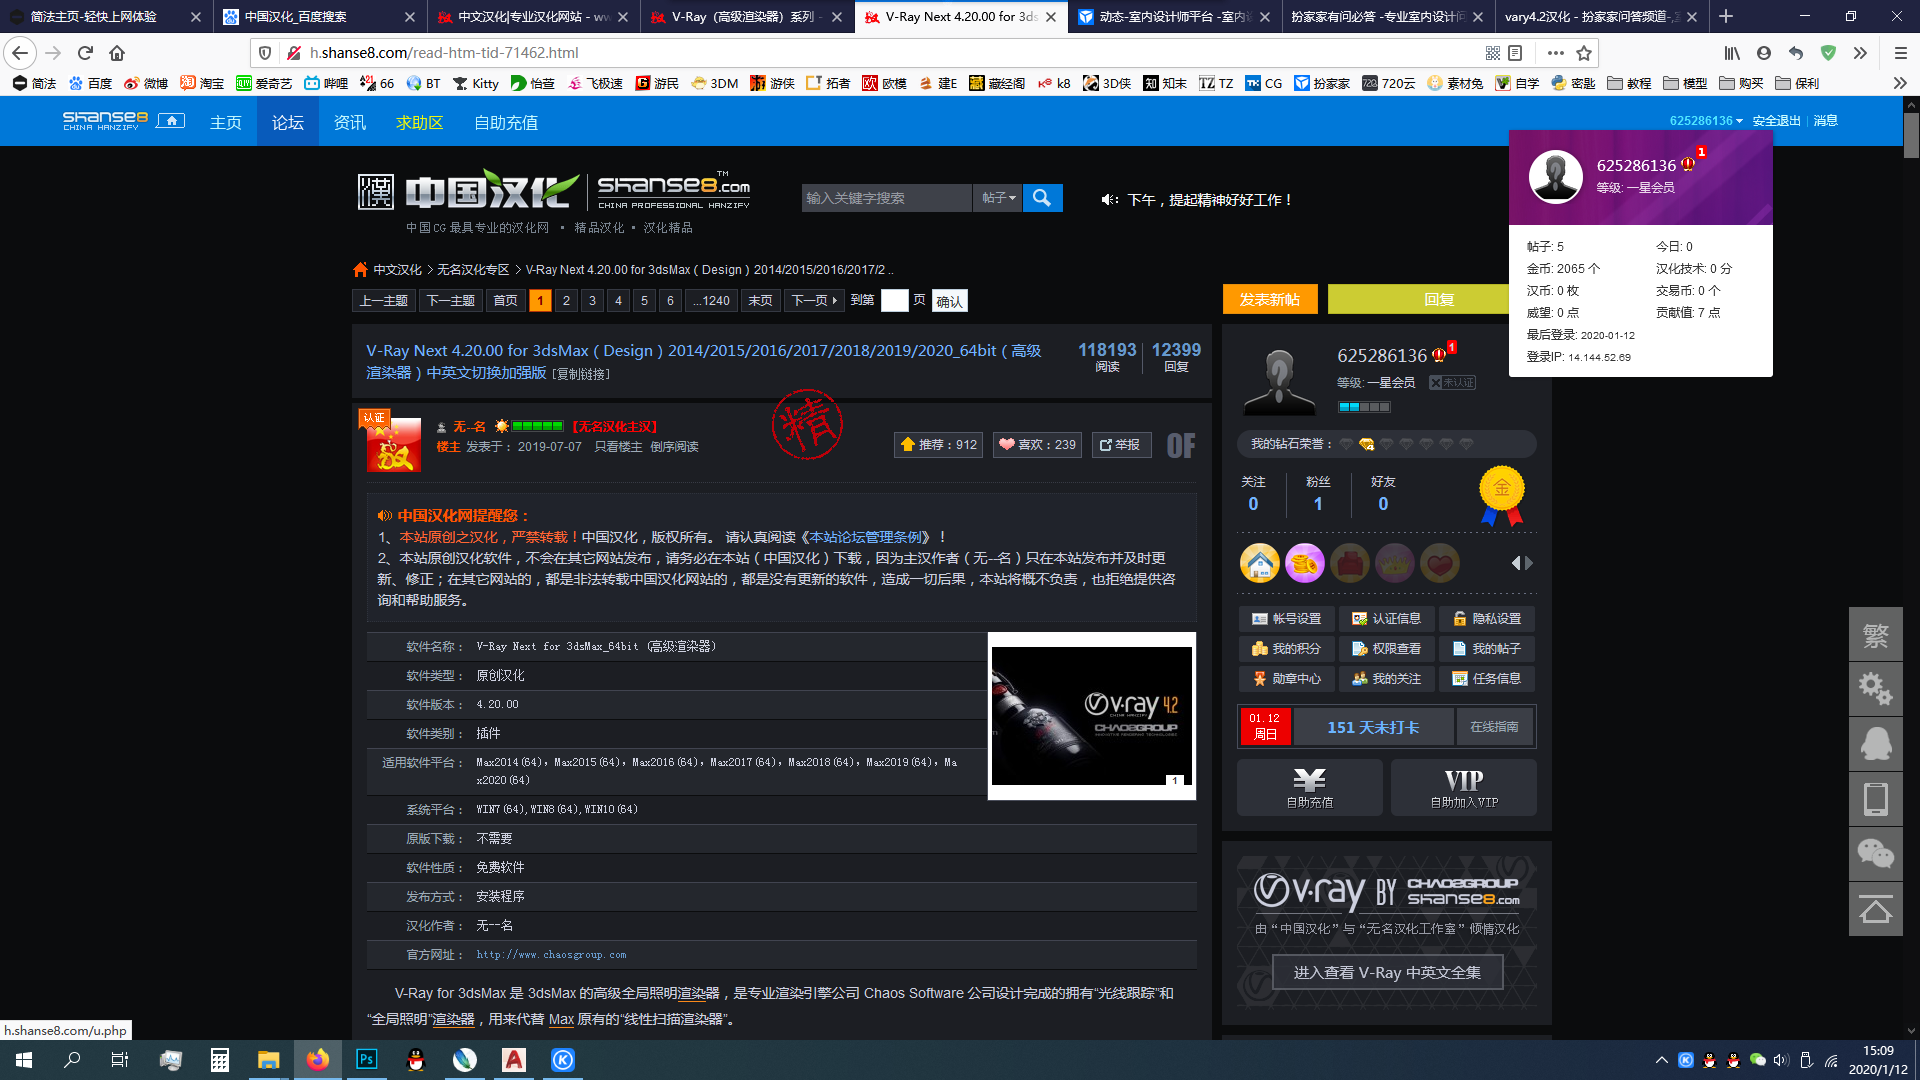The width and height of the screenshot is (1920, 1080).
Task: Click the page number jump input box
Action: click(894, 300)
